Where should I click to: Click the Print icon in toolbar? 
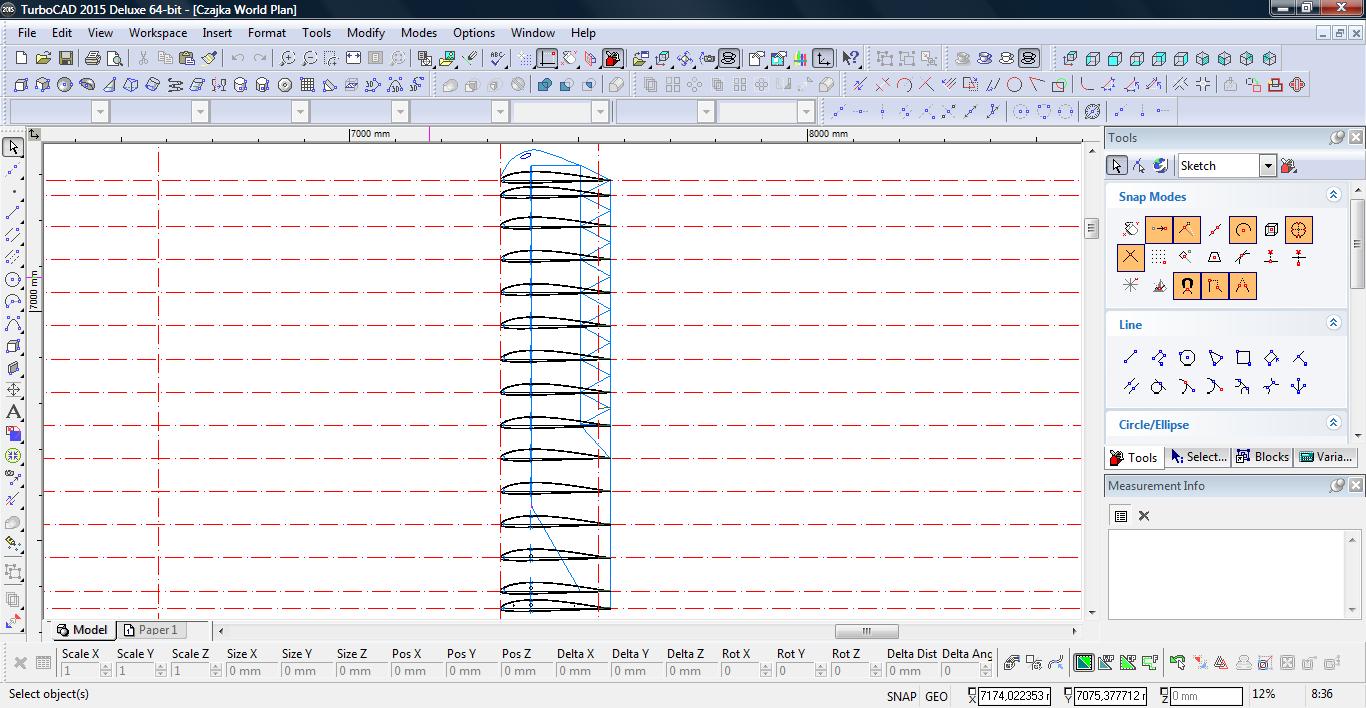pyautogui.click(x=93, y=59)
